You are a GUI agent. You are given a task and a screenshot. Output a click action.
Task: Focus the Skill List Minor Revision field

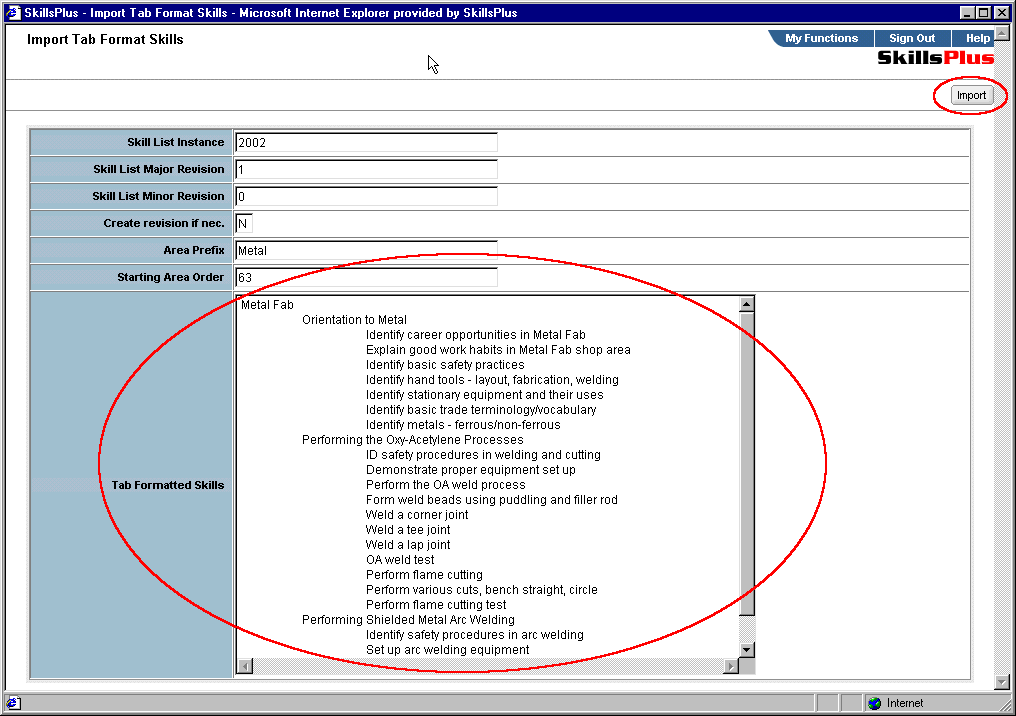[x=366, y=196]
